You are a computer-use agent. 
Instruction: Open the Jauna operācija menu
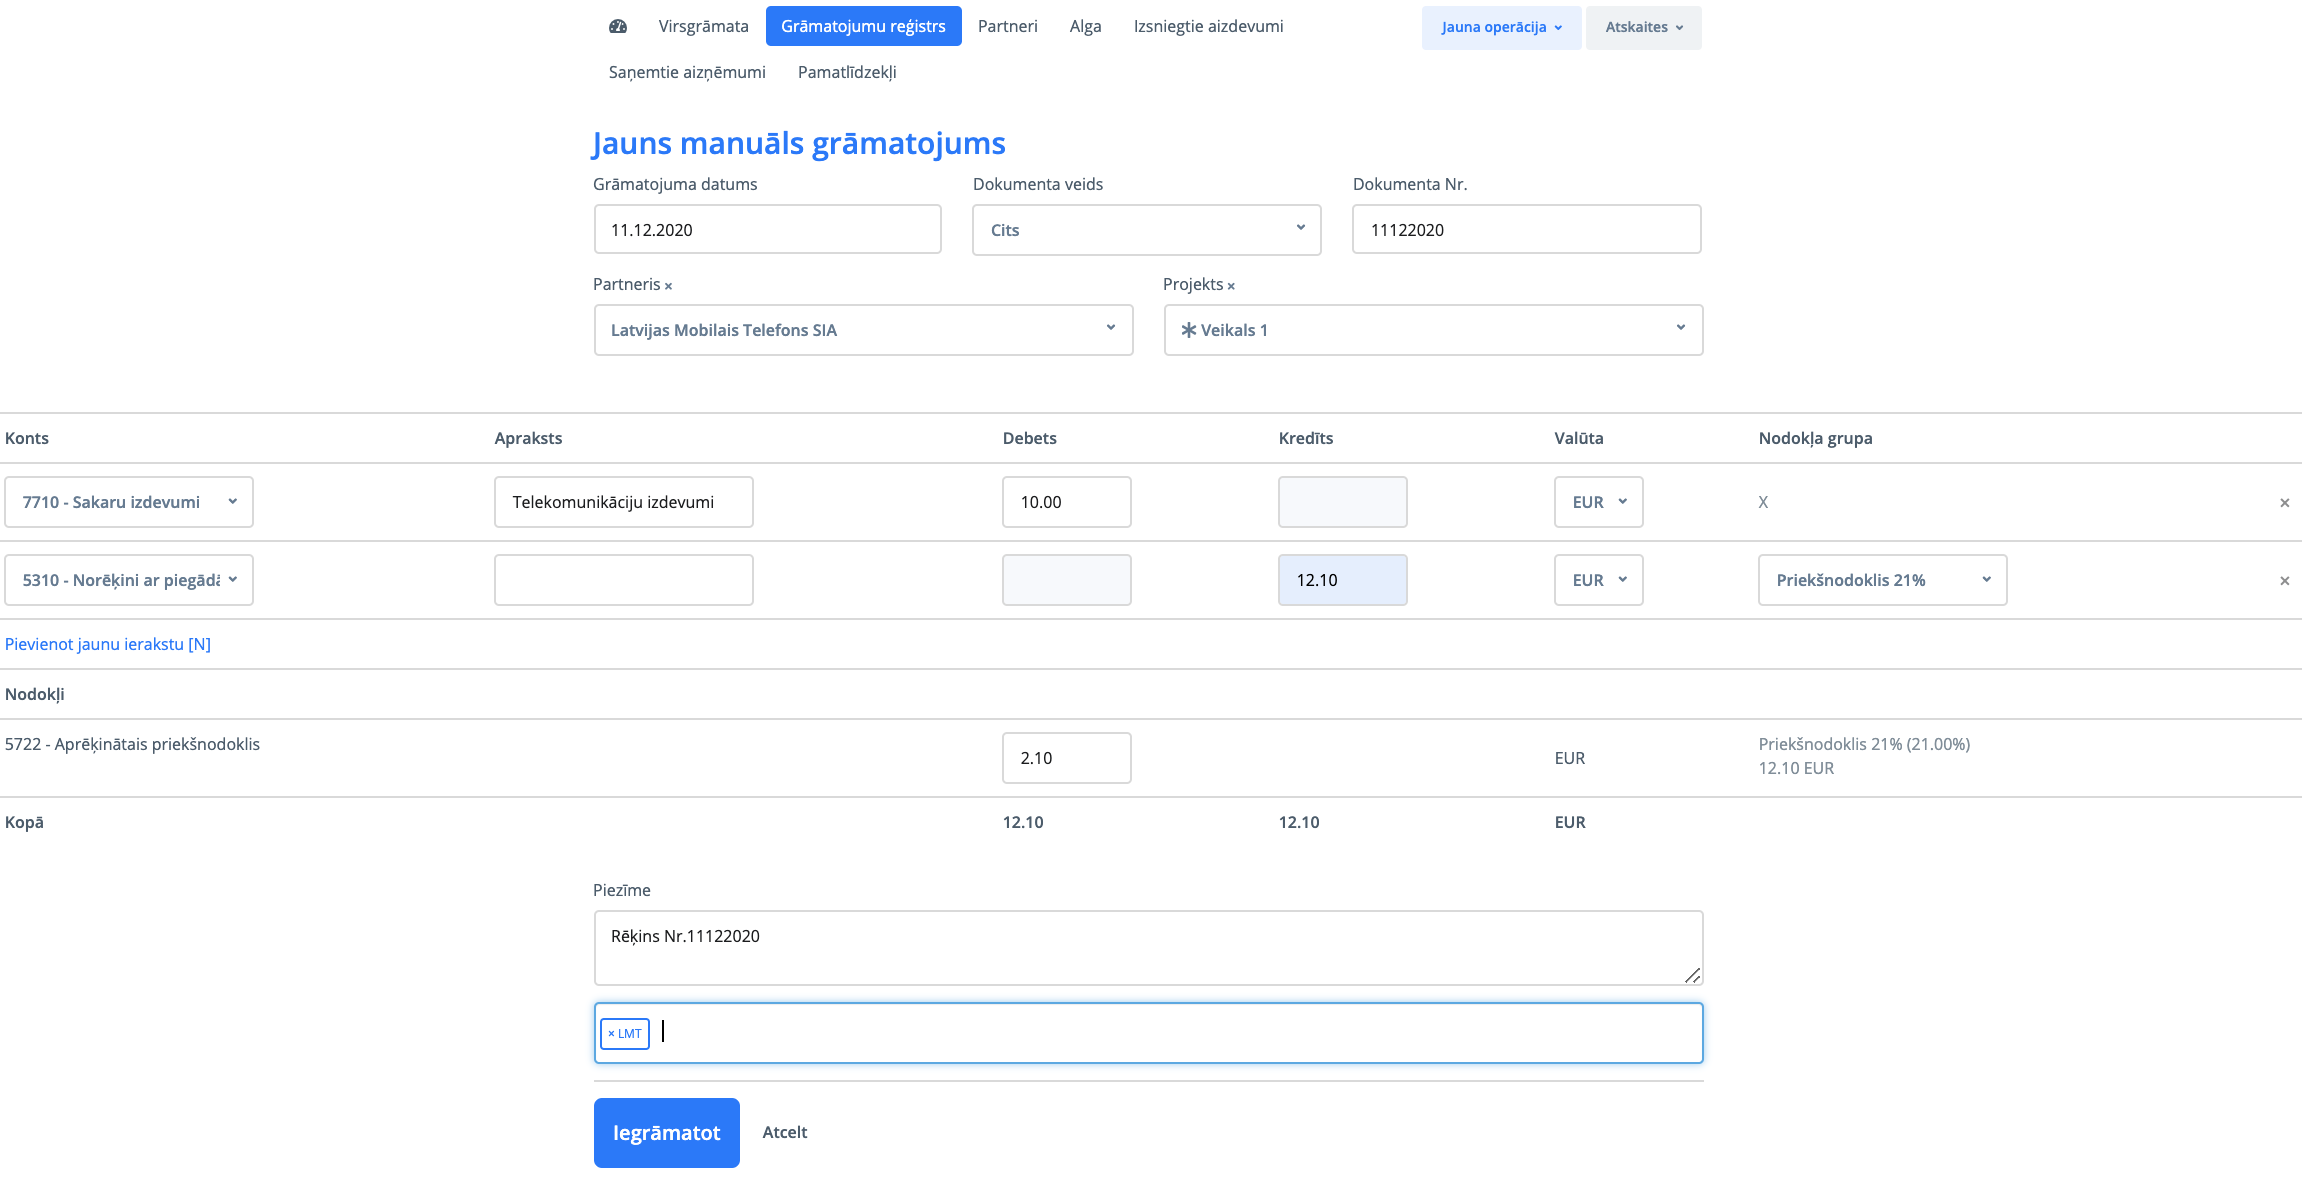(x=1500, y=27)
